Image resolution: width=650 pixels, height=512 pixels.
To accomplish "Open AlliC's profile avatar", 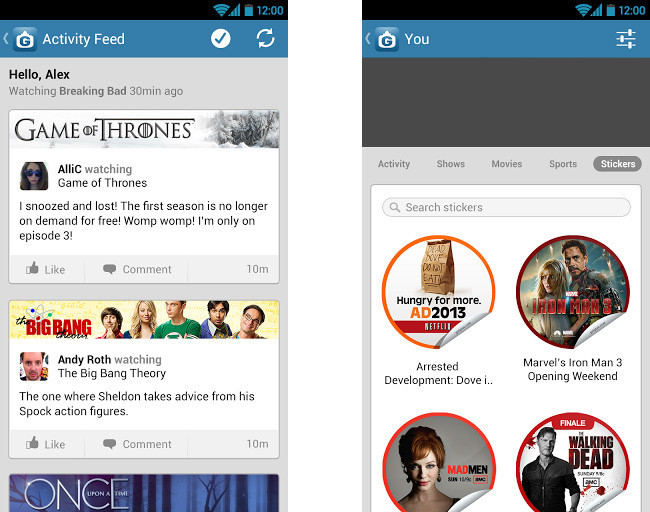I will click(x=34, y=176).
